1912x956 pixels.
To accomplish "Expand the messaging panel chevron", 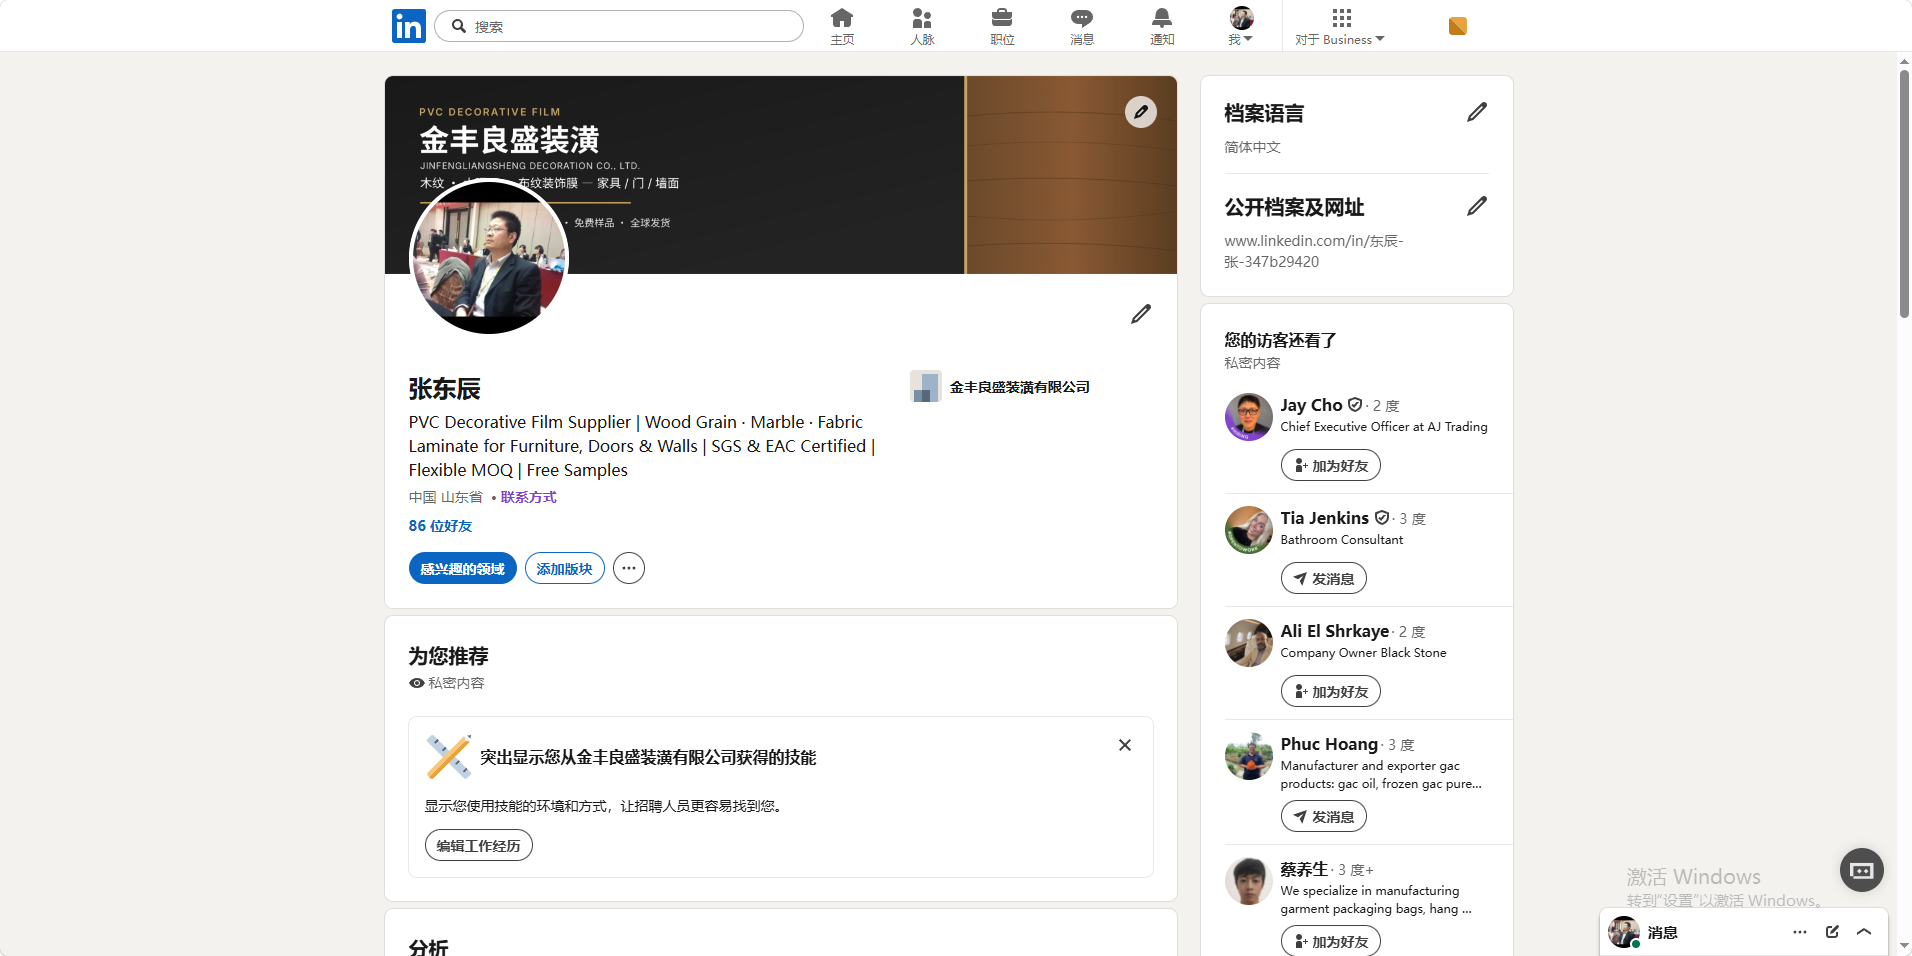I will (1864, 932).
